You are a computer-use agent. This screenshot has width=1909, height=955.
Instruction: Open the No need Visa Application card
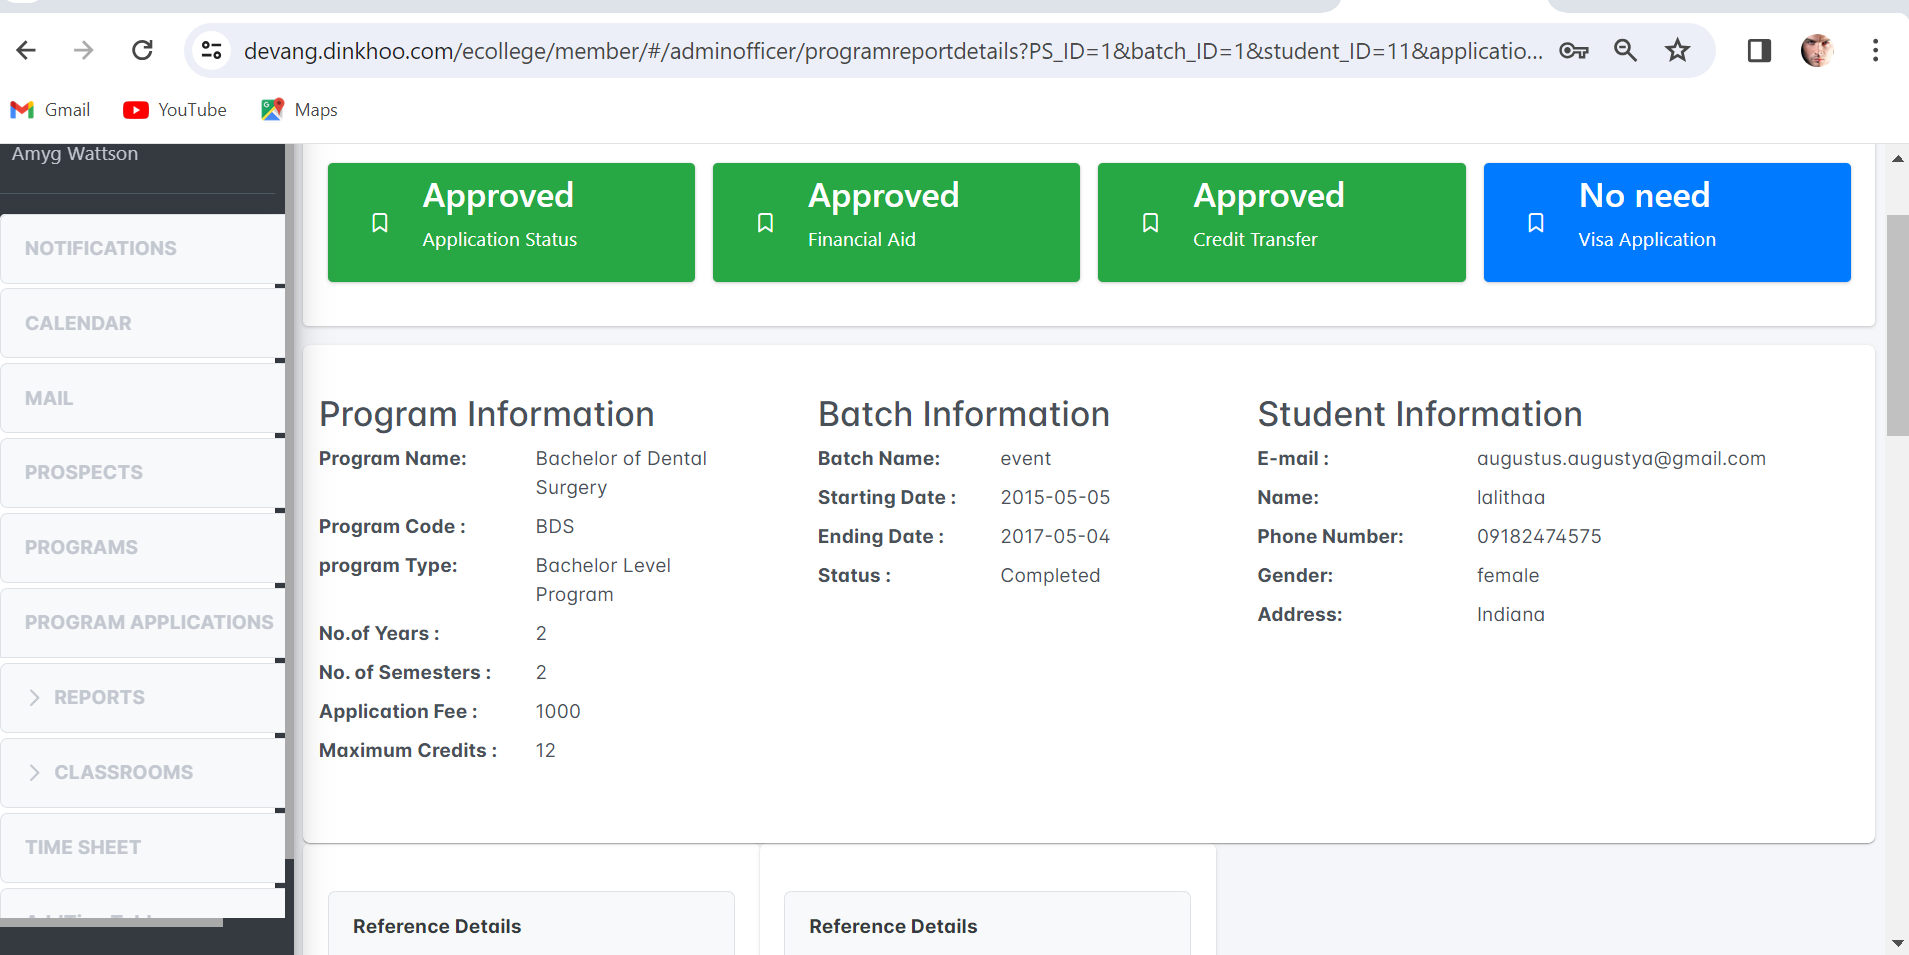(1667, 222)
